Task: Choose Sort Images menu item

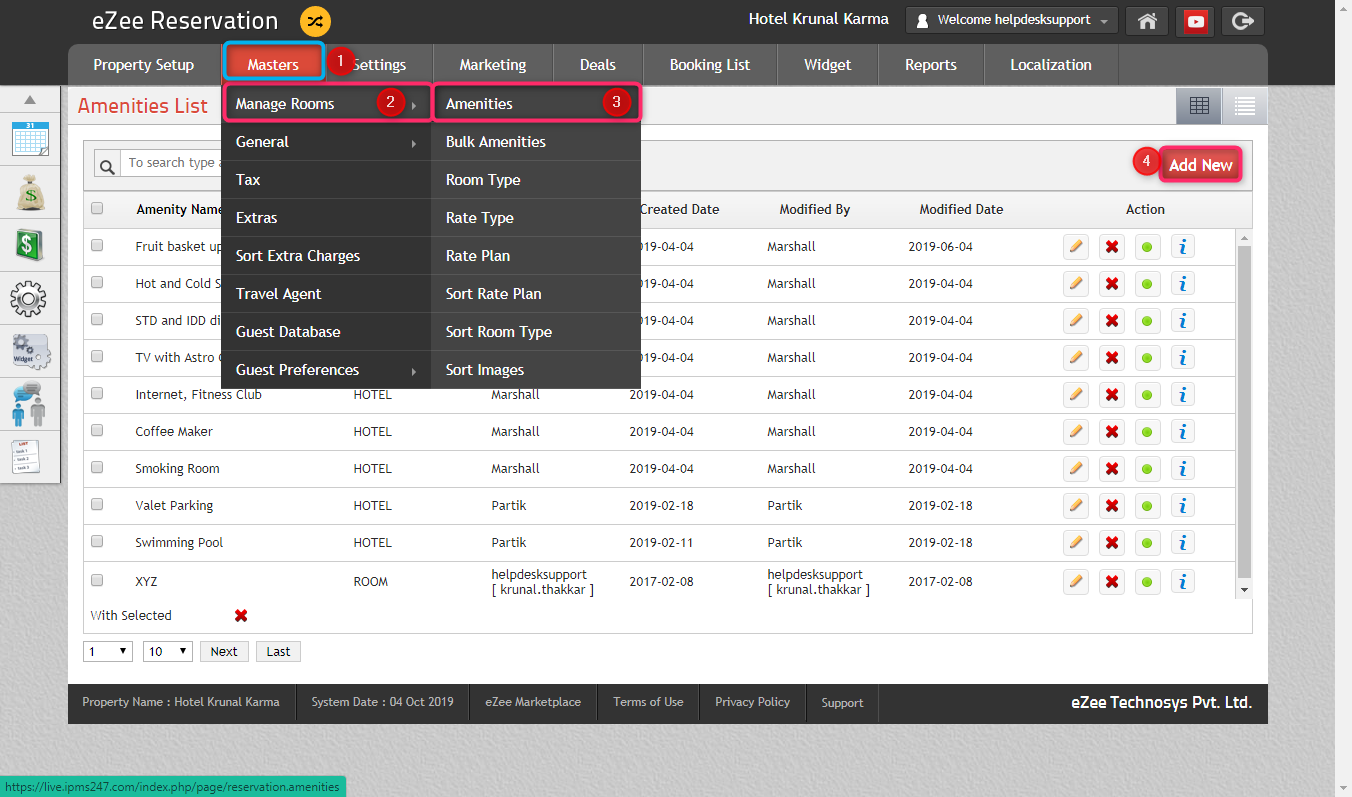Action: 536,370
